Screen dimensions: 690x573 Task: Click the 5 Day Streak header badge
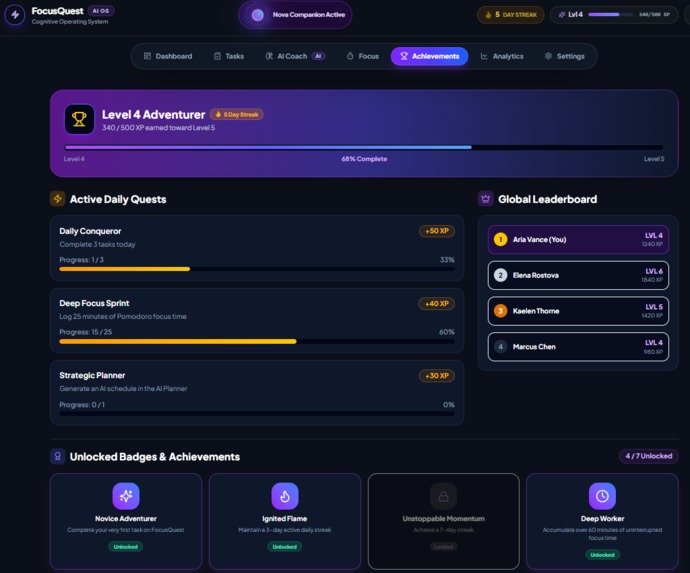coord(510,15)
